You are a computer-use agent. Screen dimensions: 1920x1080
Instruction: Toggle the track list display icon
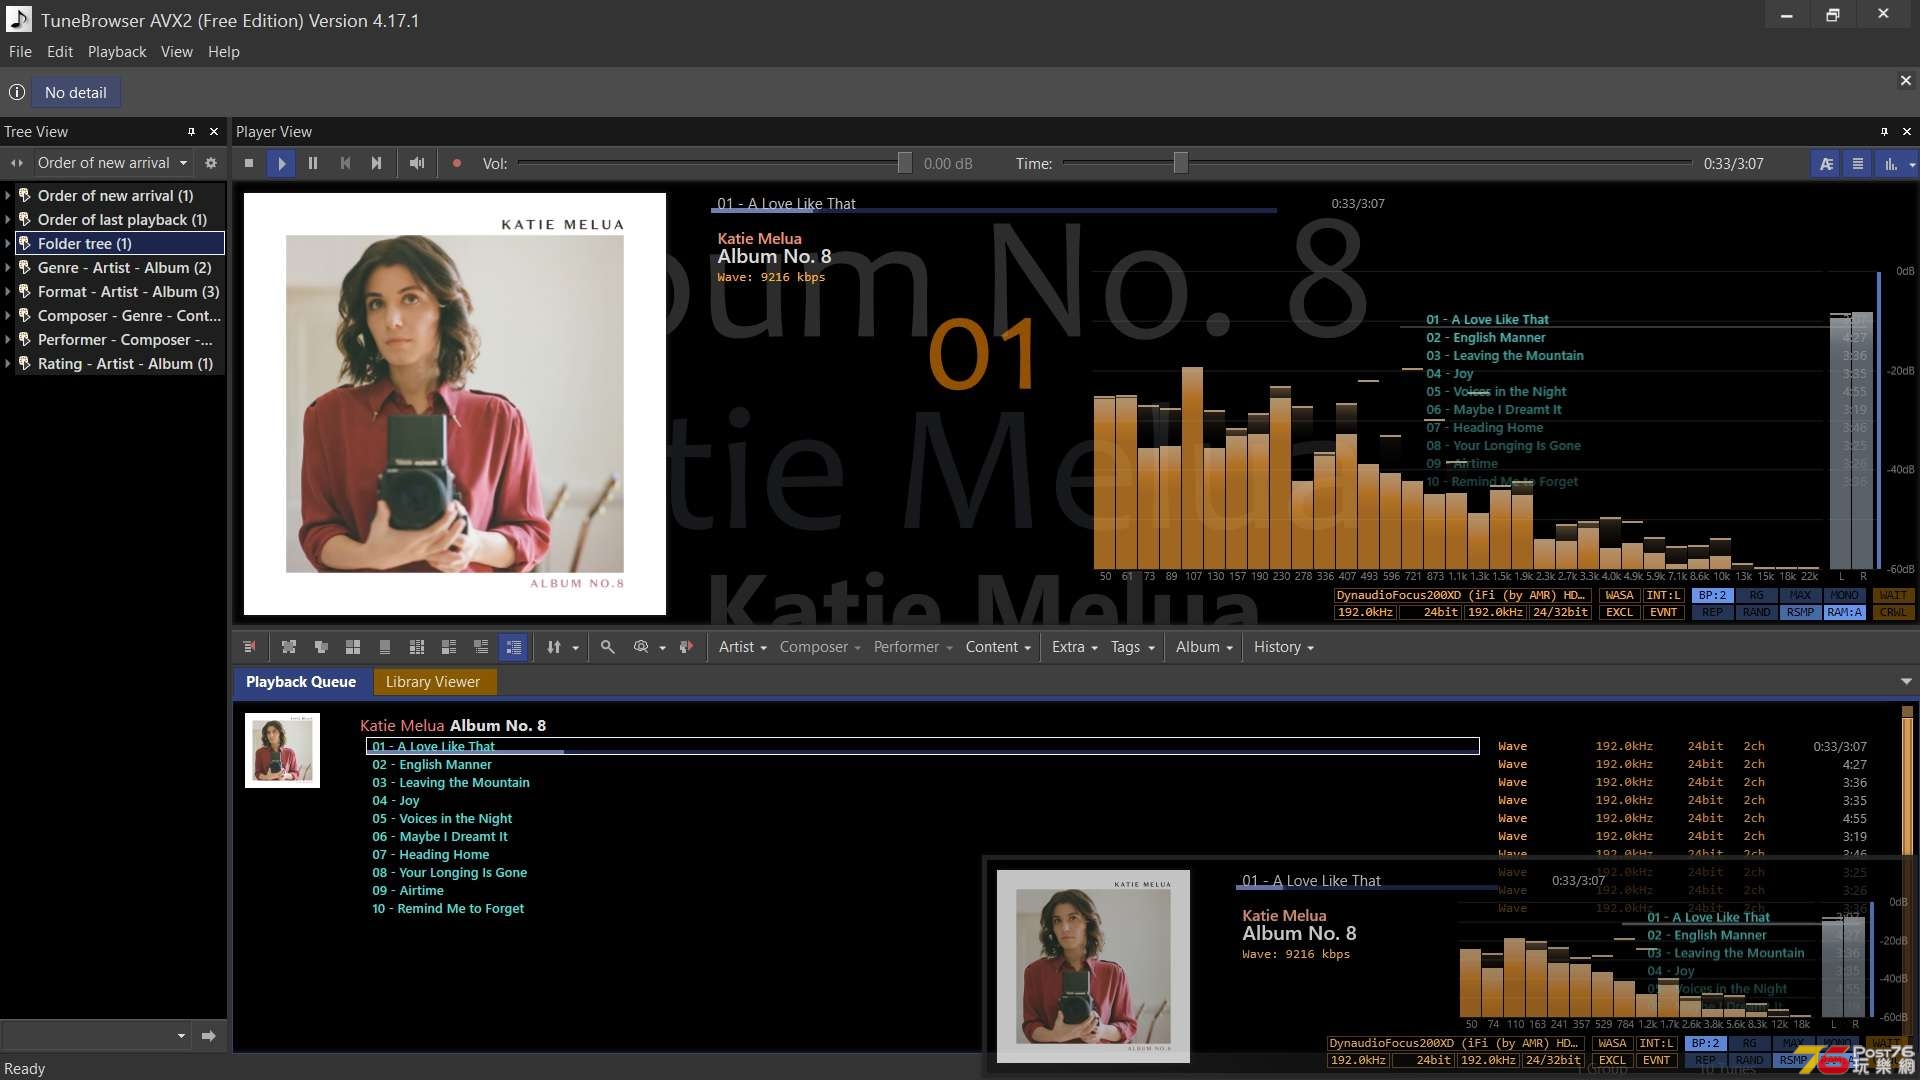(x=1858, y=164)
